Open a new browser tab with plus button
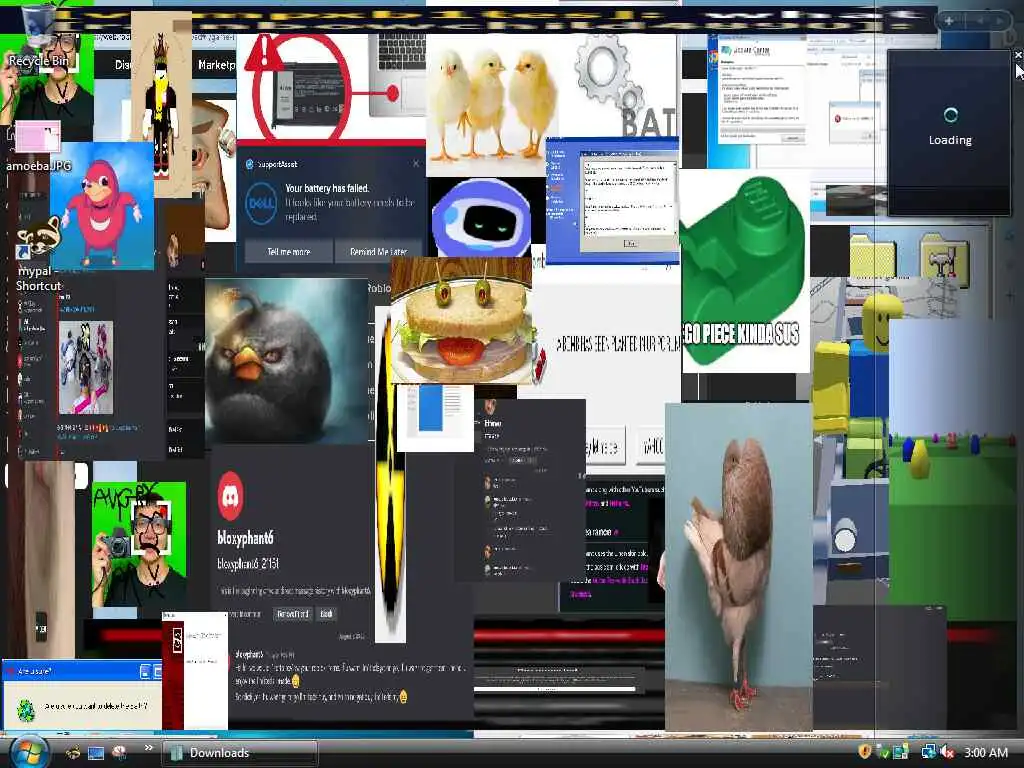The width and height of the screenshot is (1024, 768). [949, 21]
